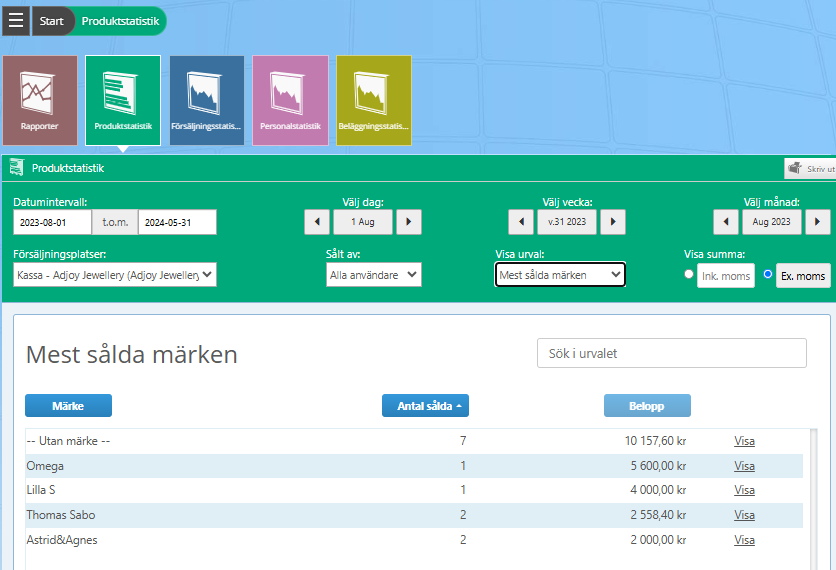This screenshot has width=836, height=570.
Task: Open the Beläggningsstatistik tile
Action: pyautogui.click(x=374, y=100)
